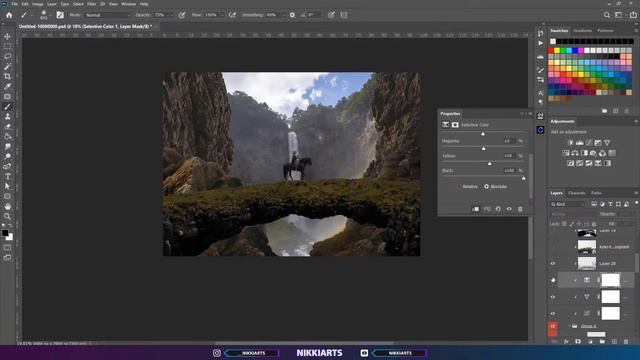Open the layer filter Kind dropdown
640x360 pixels.
(567, 204)
